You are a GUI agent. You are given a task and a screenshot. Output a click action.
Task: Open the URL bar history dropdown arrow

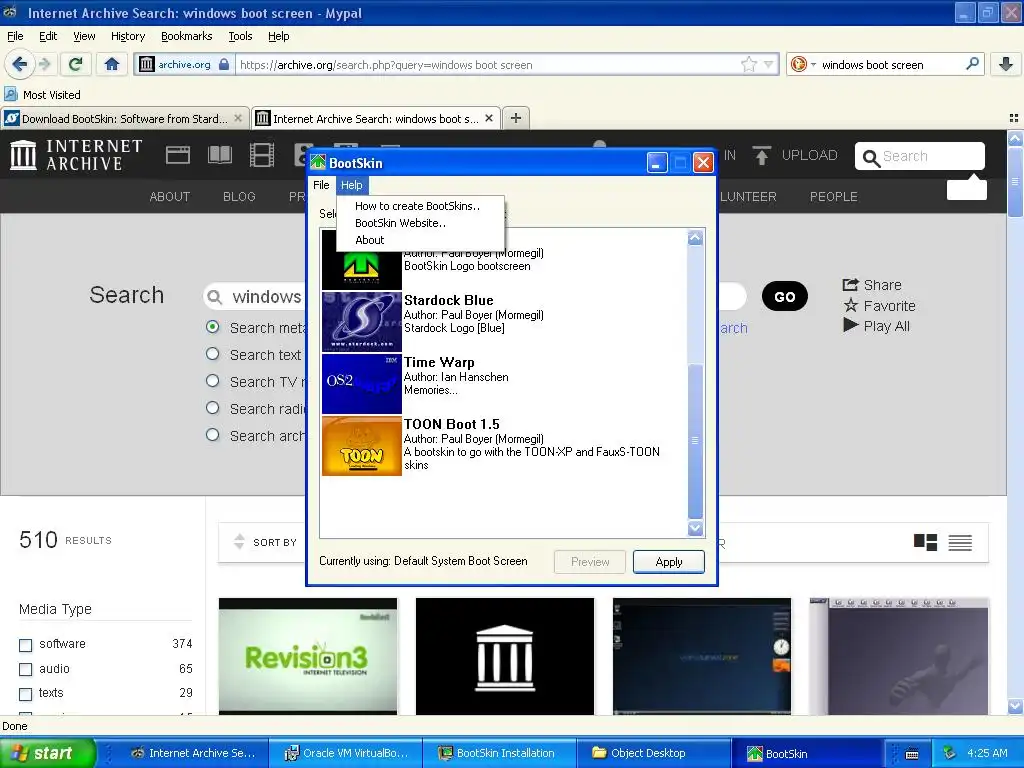(769, 64)
